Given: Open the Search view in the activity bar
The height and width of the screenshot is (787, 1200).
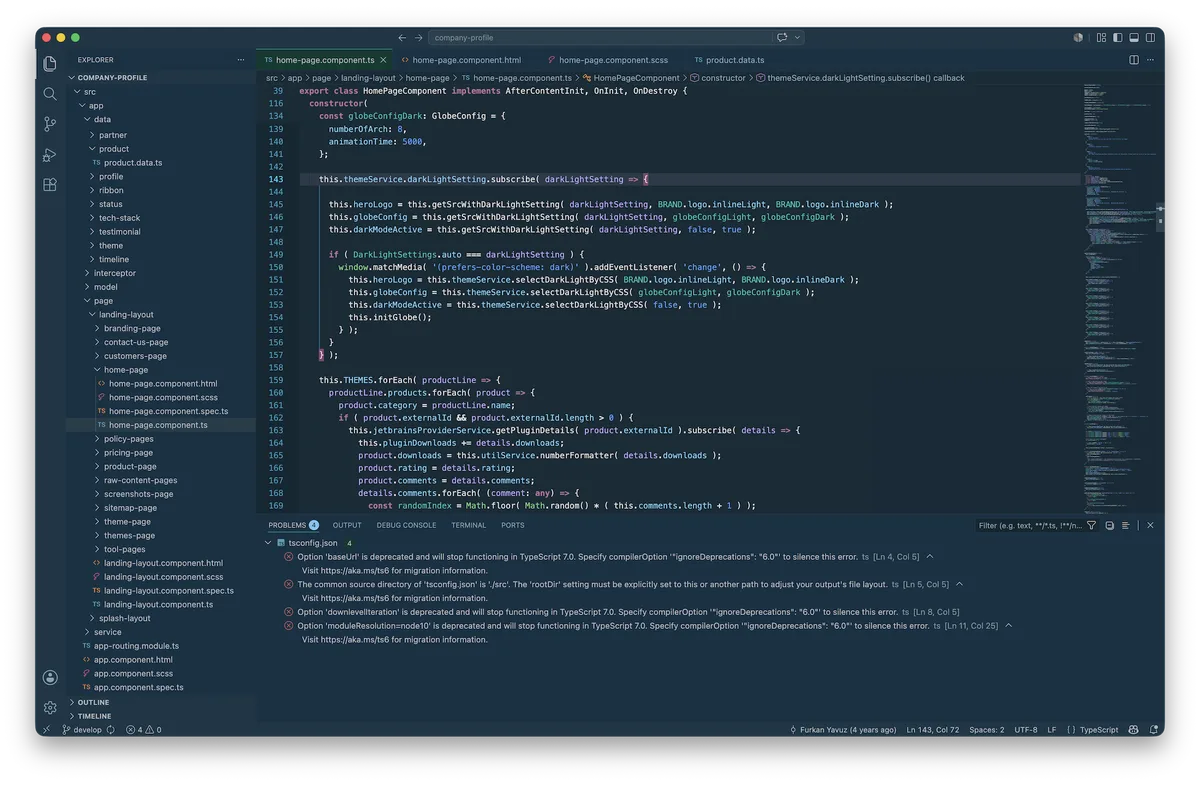Looking at the screenshot, I should 50,94.
